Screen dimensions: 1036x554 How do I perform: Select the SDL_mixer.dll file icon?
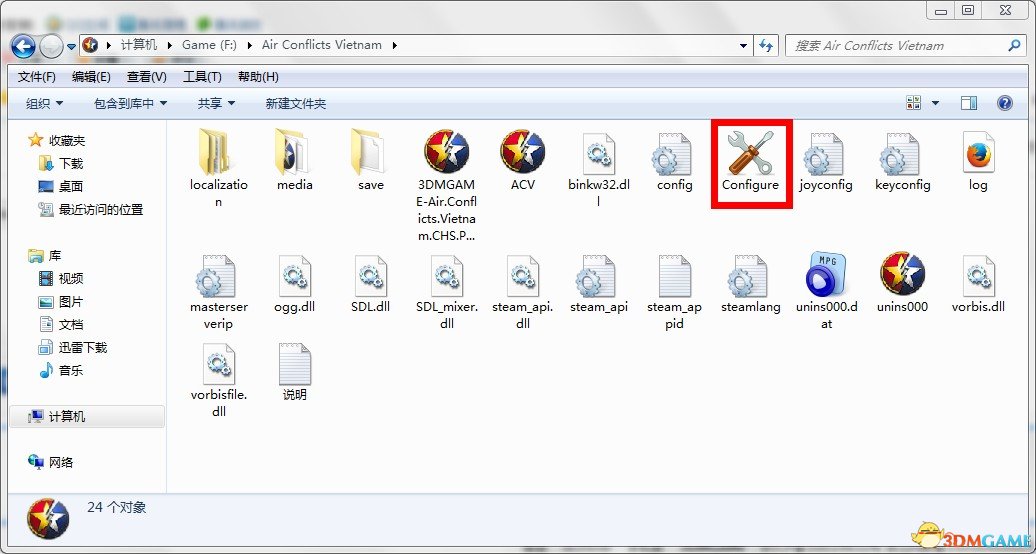(x=447, y=276)
